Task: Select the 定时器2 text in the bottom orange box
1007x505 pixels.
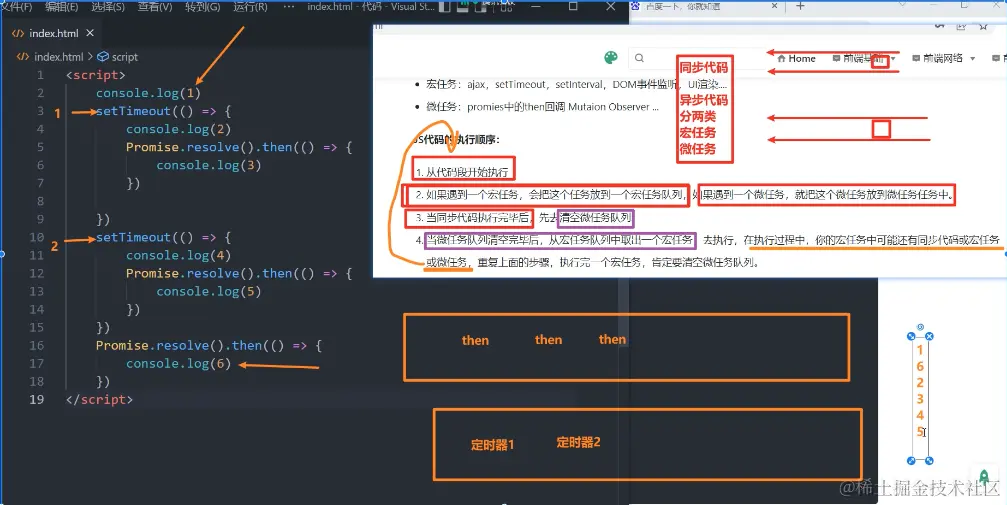Action: point(578,442)
